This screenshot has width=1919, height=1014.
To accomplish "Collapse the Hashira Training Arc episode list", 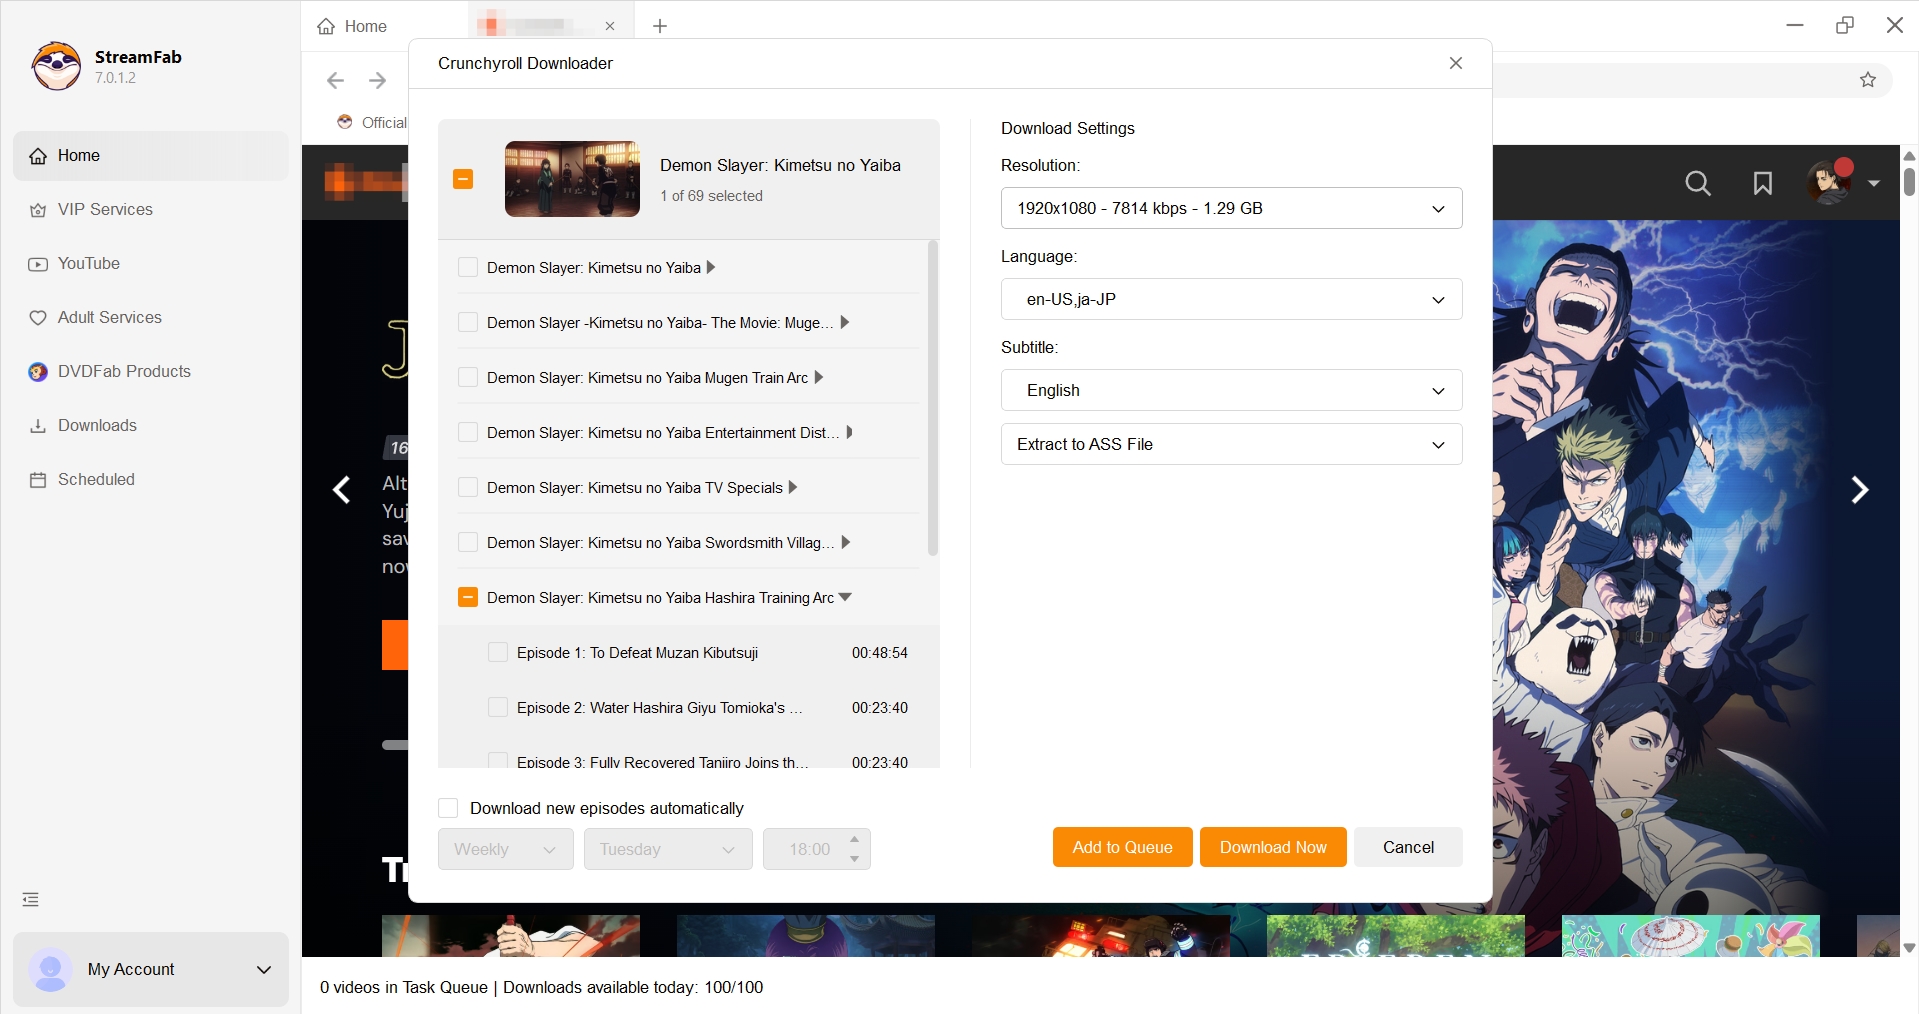I will tap(845, 597).
